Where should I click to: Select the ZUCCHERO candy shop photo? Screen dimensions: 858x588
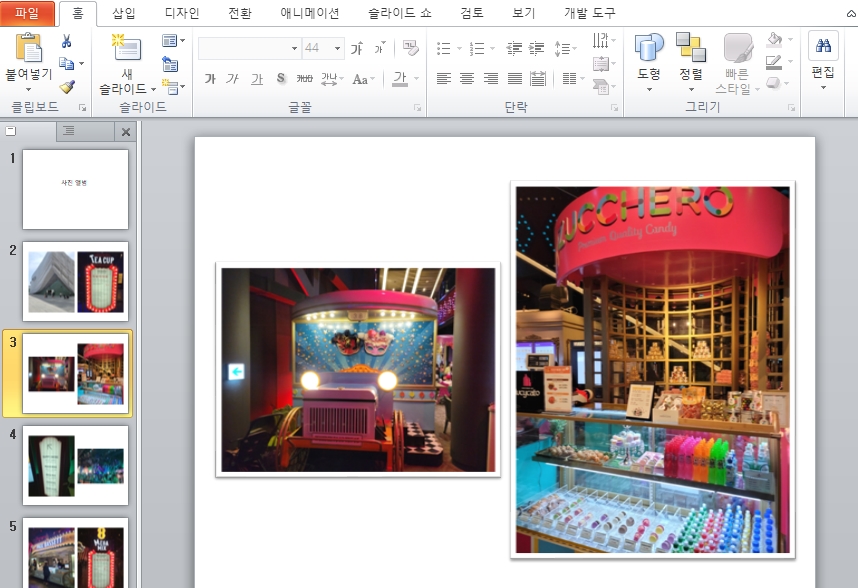point(653,370)
